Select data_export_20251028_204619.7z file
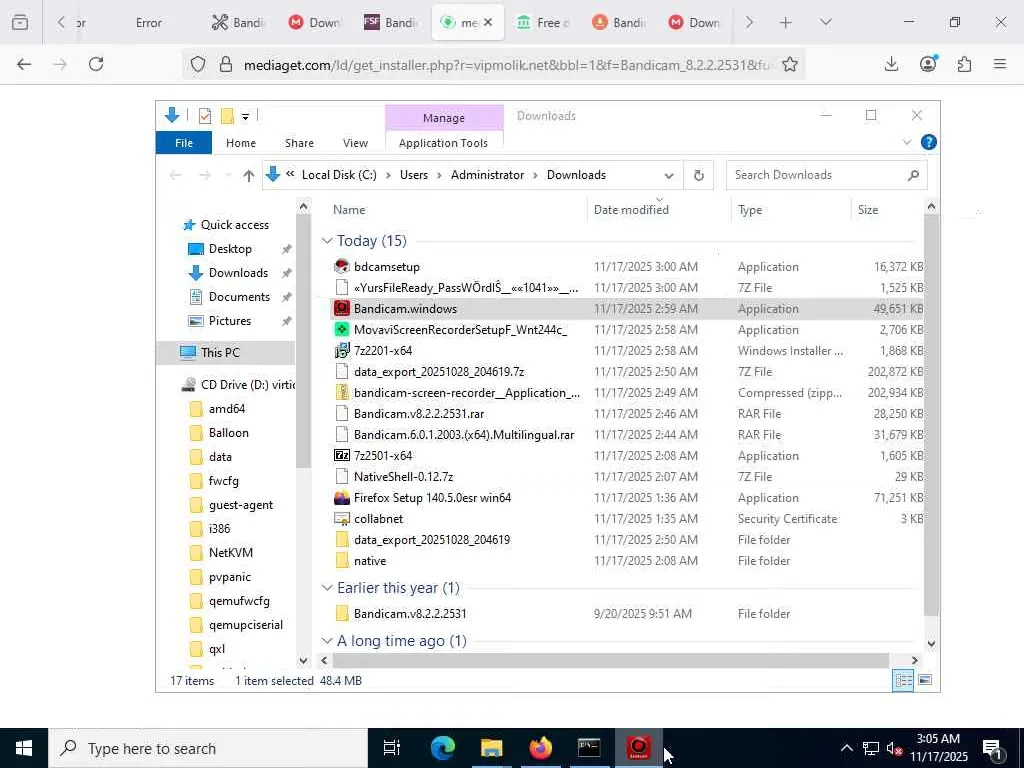 pos(439,372)
